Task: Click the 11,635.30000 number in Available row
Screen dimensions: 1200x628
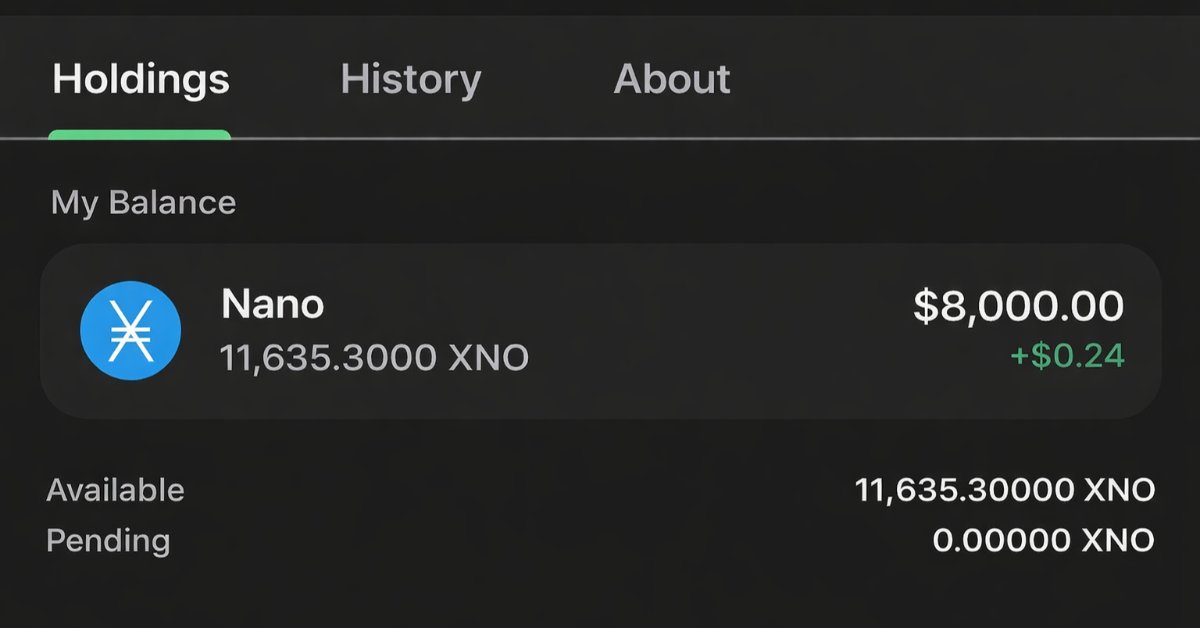Action: click(x=964, y=490)
